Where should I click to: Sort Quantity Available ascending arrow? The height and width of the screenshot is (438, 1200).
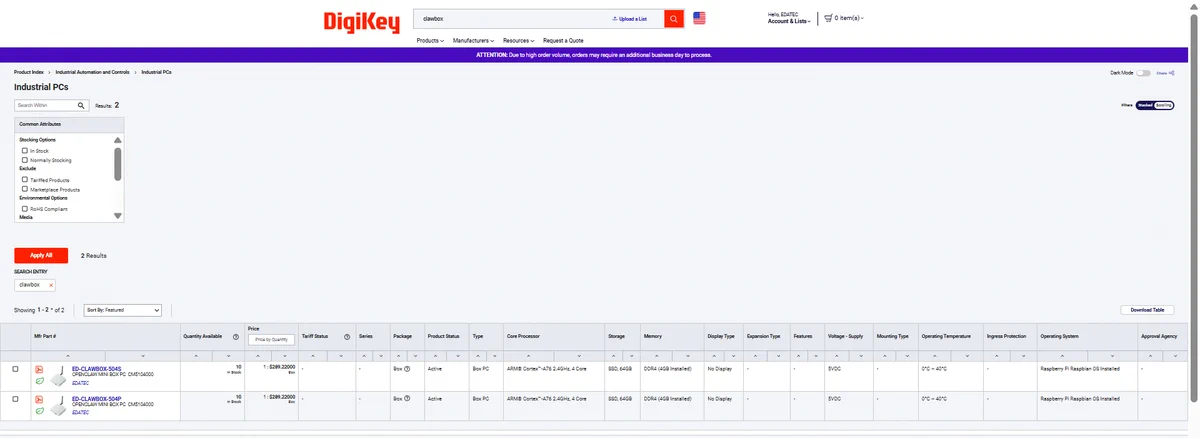coord(198,356)
